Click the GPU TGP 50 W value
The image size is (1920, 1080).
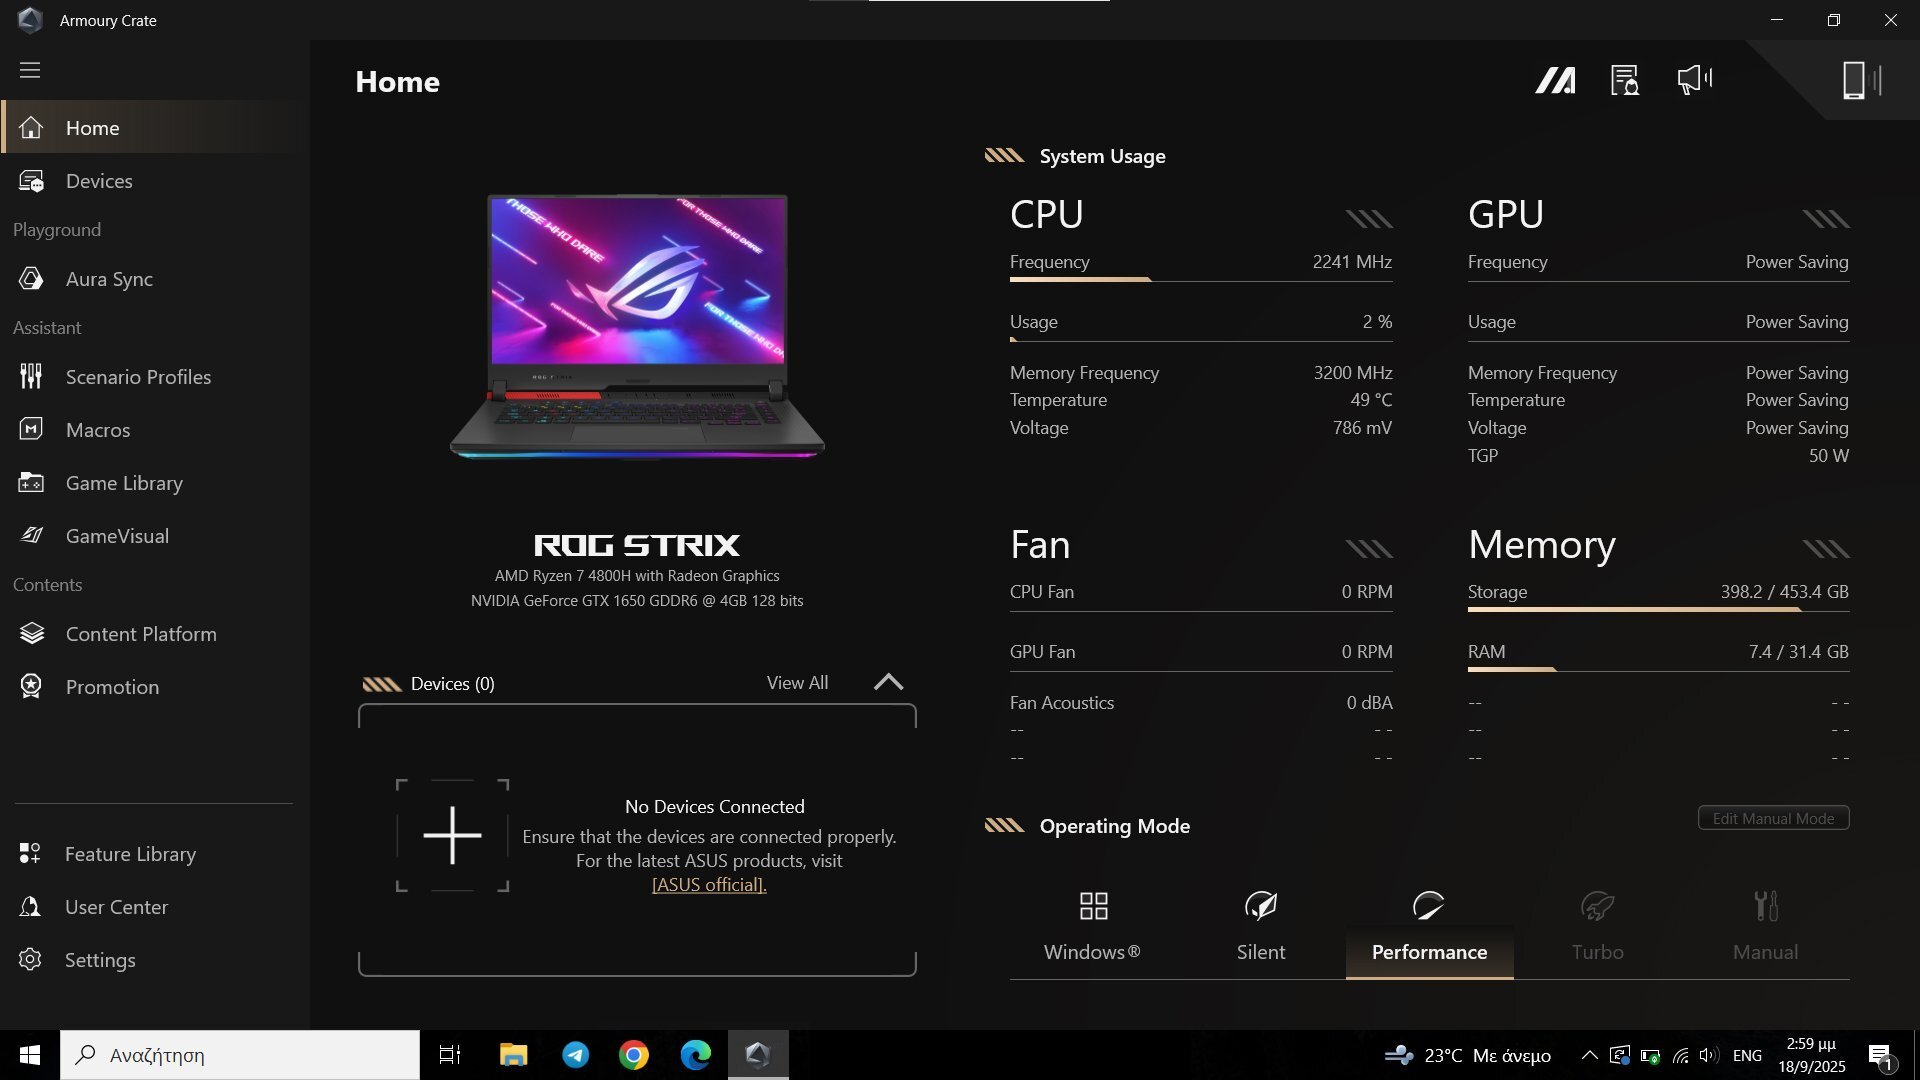pos(1828,456)
